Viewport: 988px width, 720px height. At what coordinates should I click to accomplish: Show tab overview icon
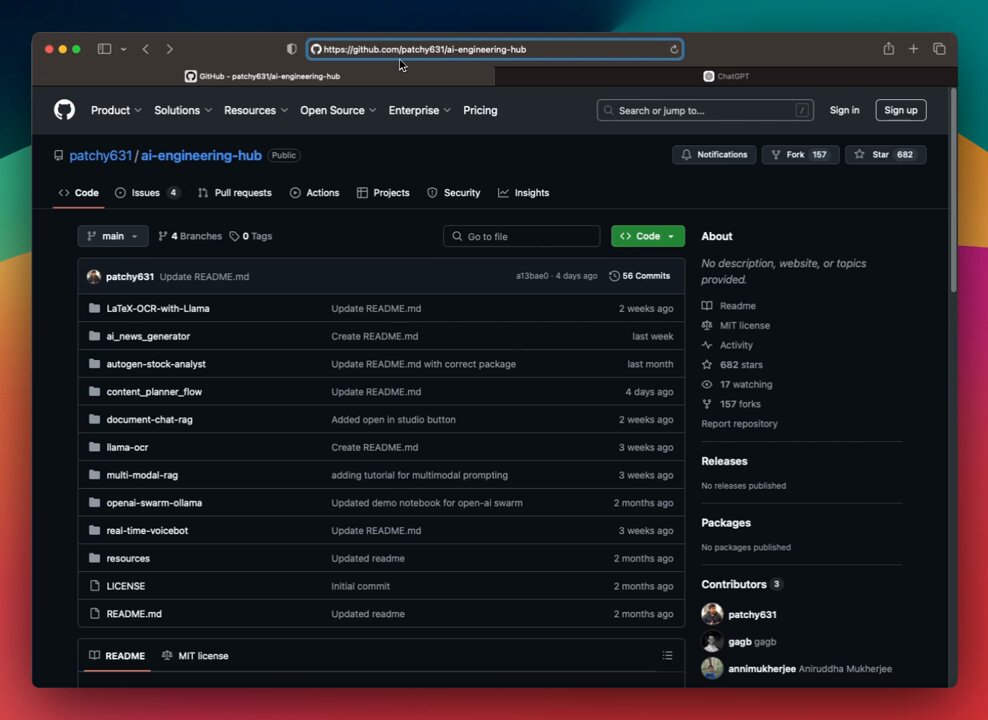coord(939,49)
